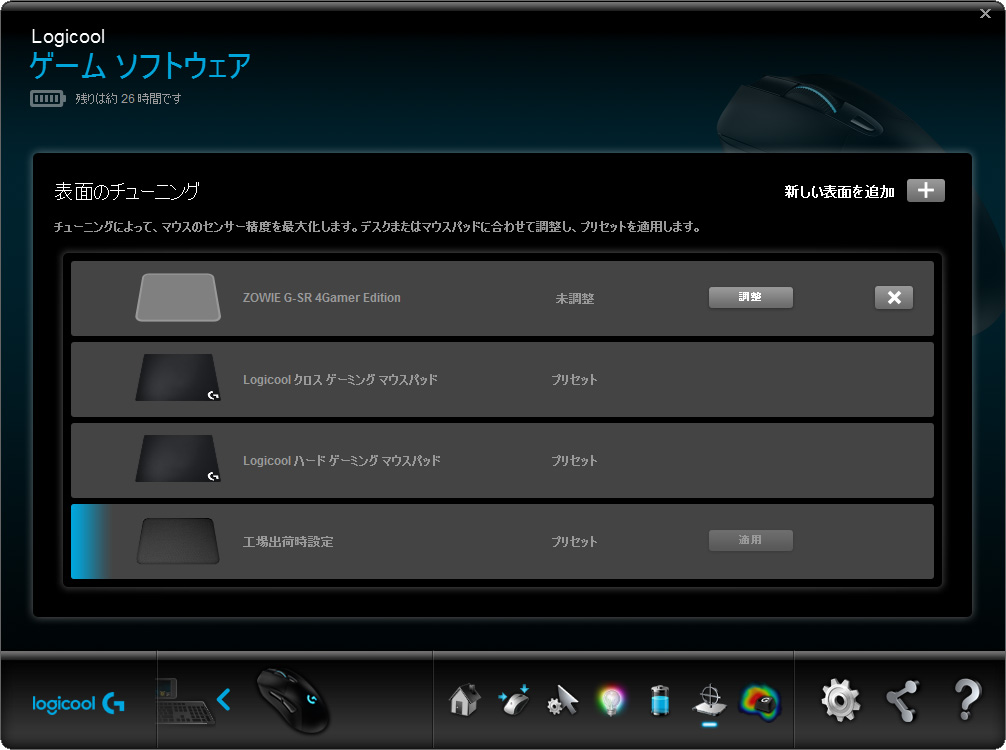Select 工場出荷時設定 surface row
Image resolution: width=1006 pixels, height=750 pixels.
coord(502,541)
